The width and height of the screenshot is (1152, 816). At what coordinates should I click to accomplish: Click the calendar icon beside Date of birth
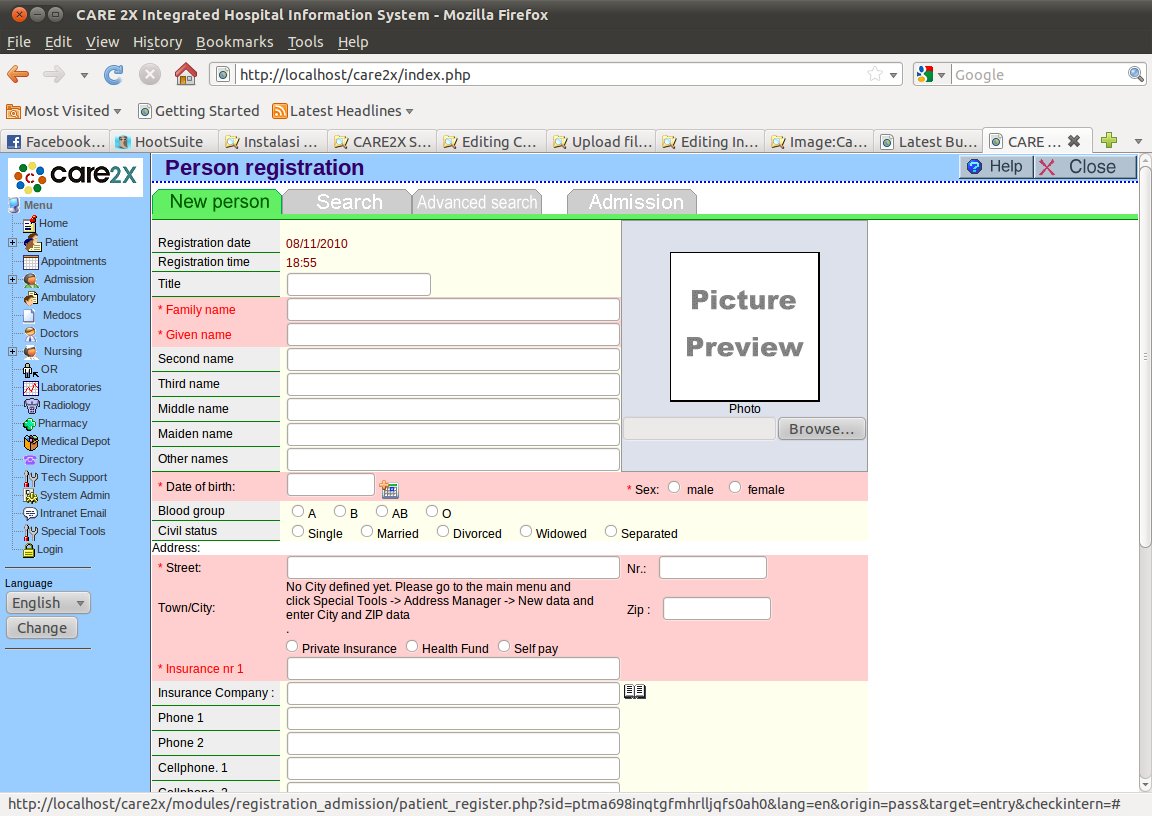point(389,489)
